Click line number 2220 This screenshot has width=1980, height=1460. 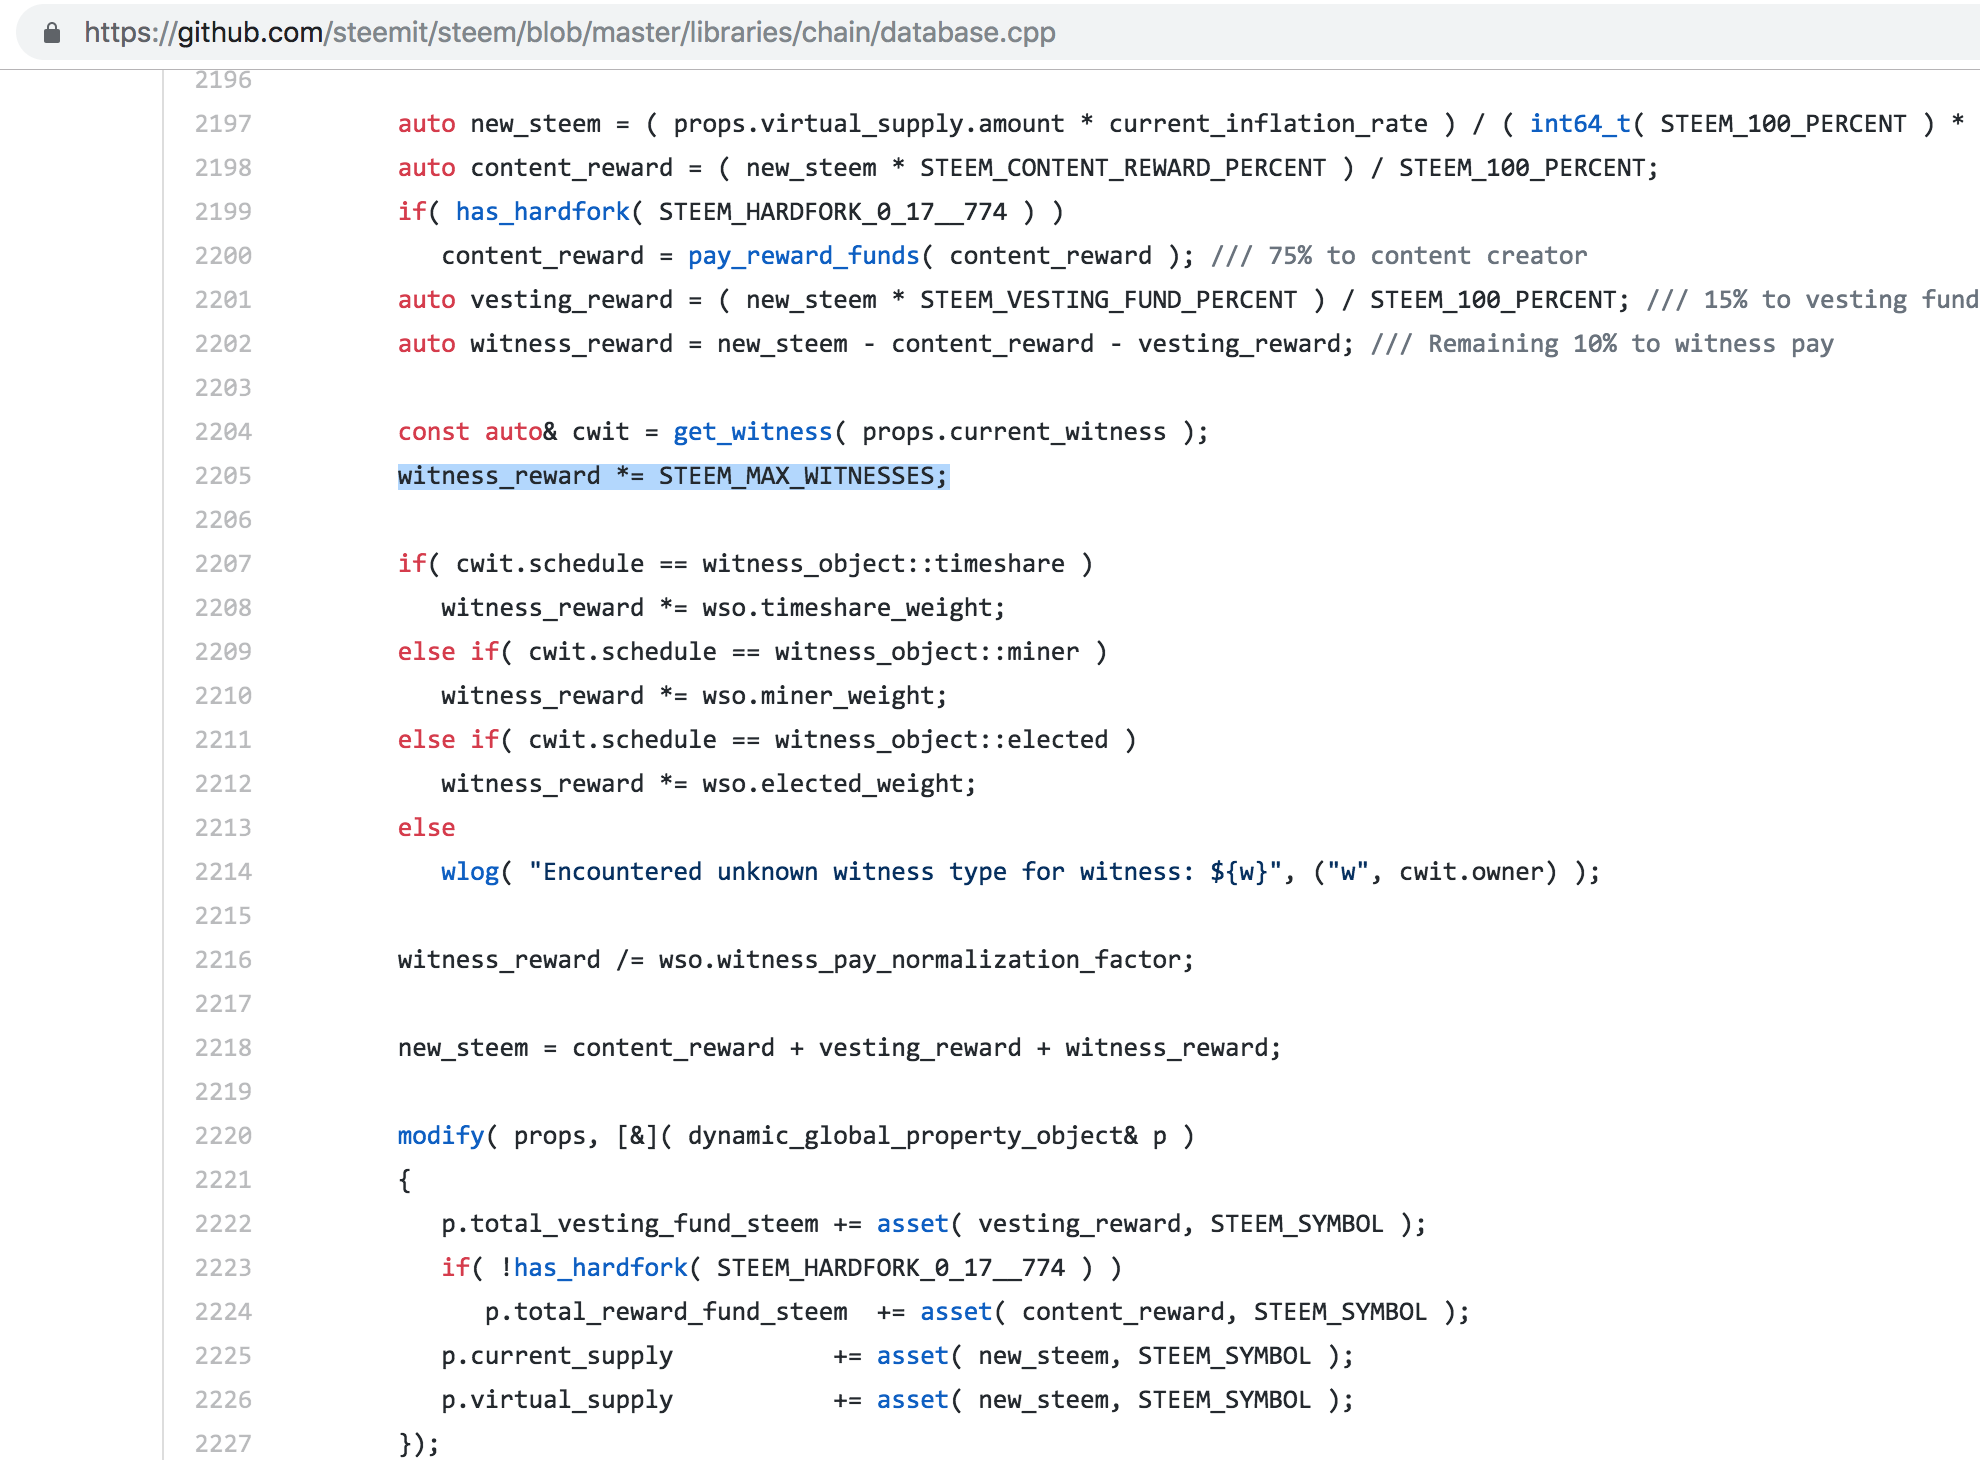point(223,1136)
